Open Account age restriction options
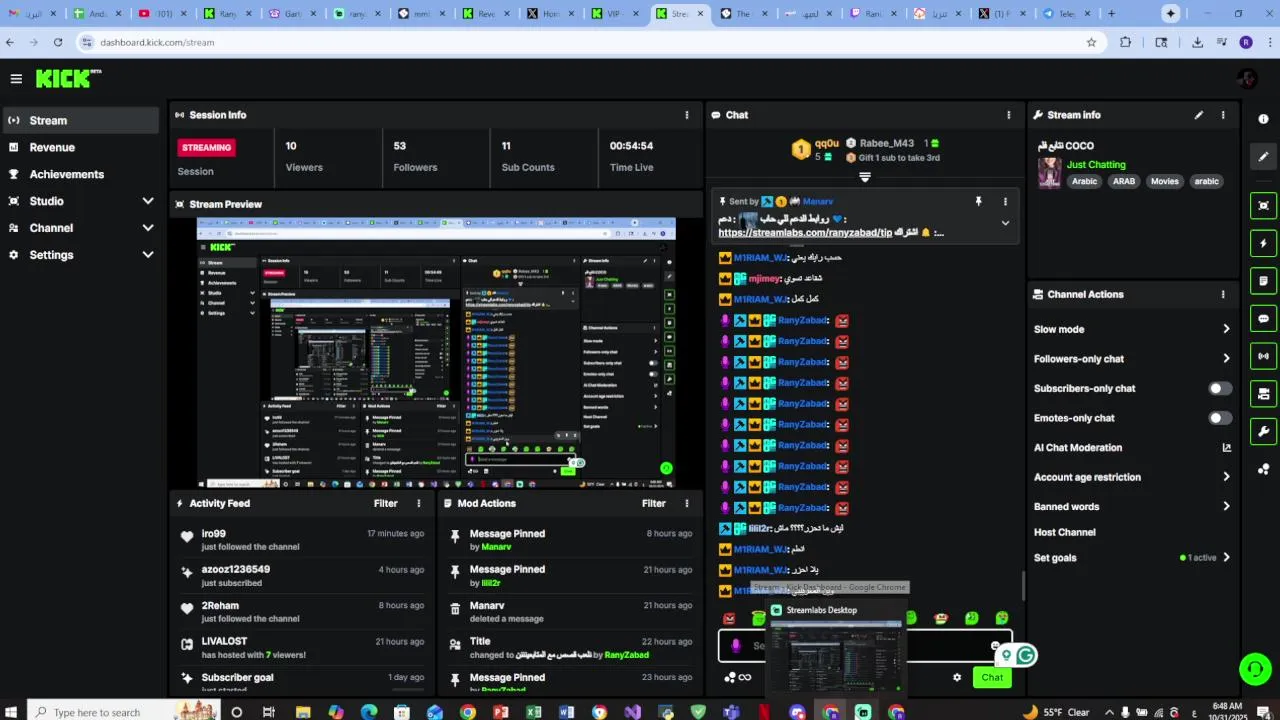Screen dimensions: 1280x720 pyautogui.click(x=1132, y=477)
